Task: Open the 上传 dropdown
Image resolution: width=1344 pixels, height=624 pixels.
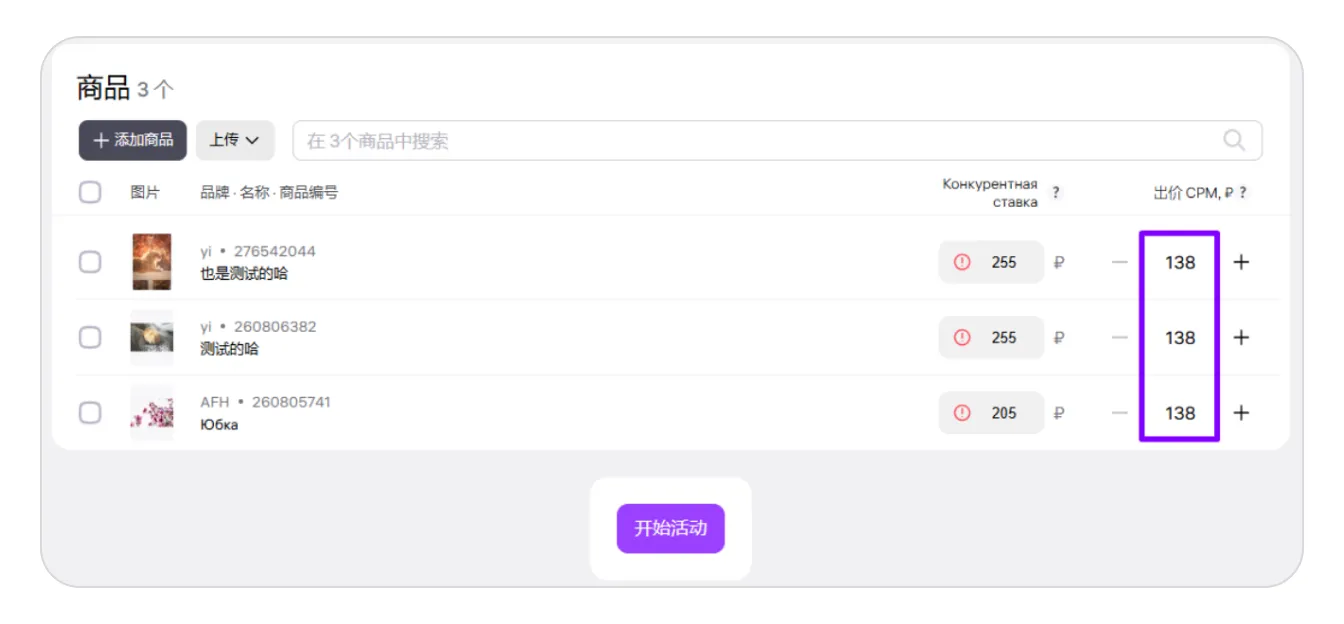Action: (235, 140)
